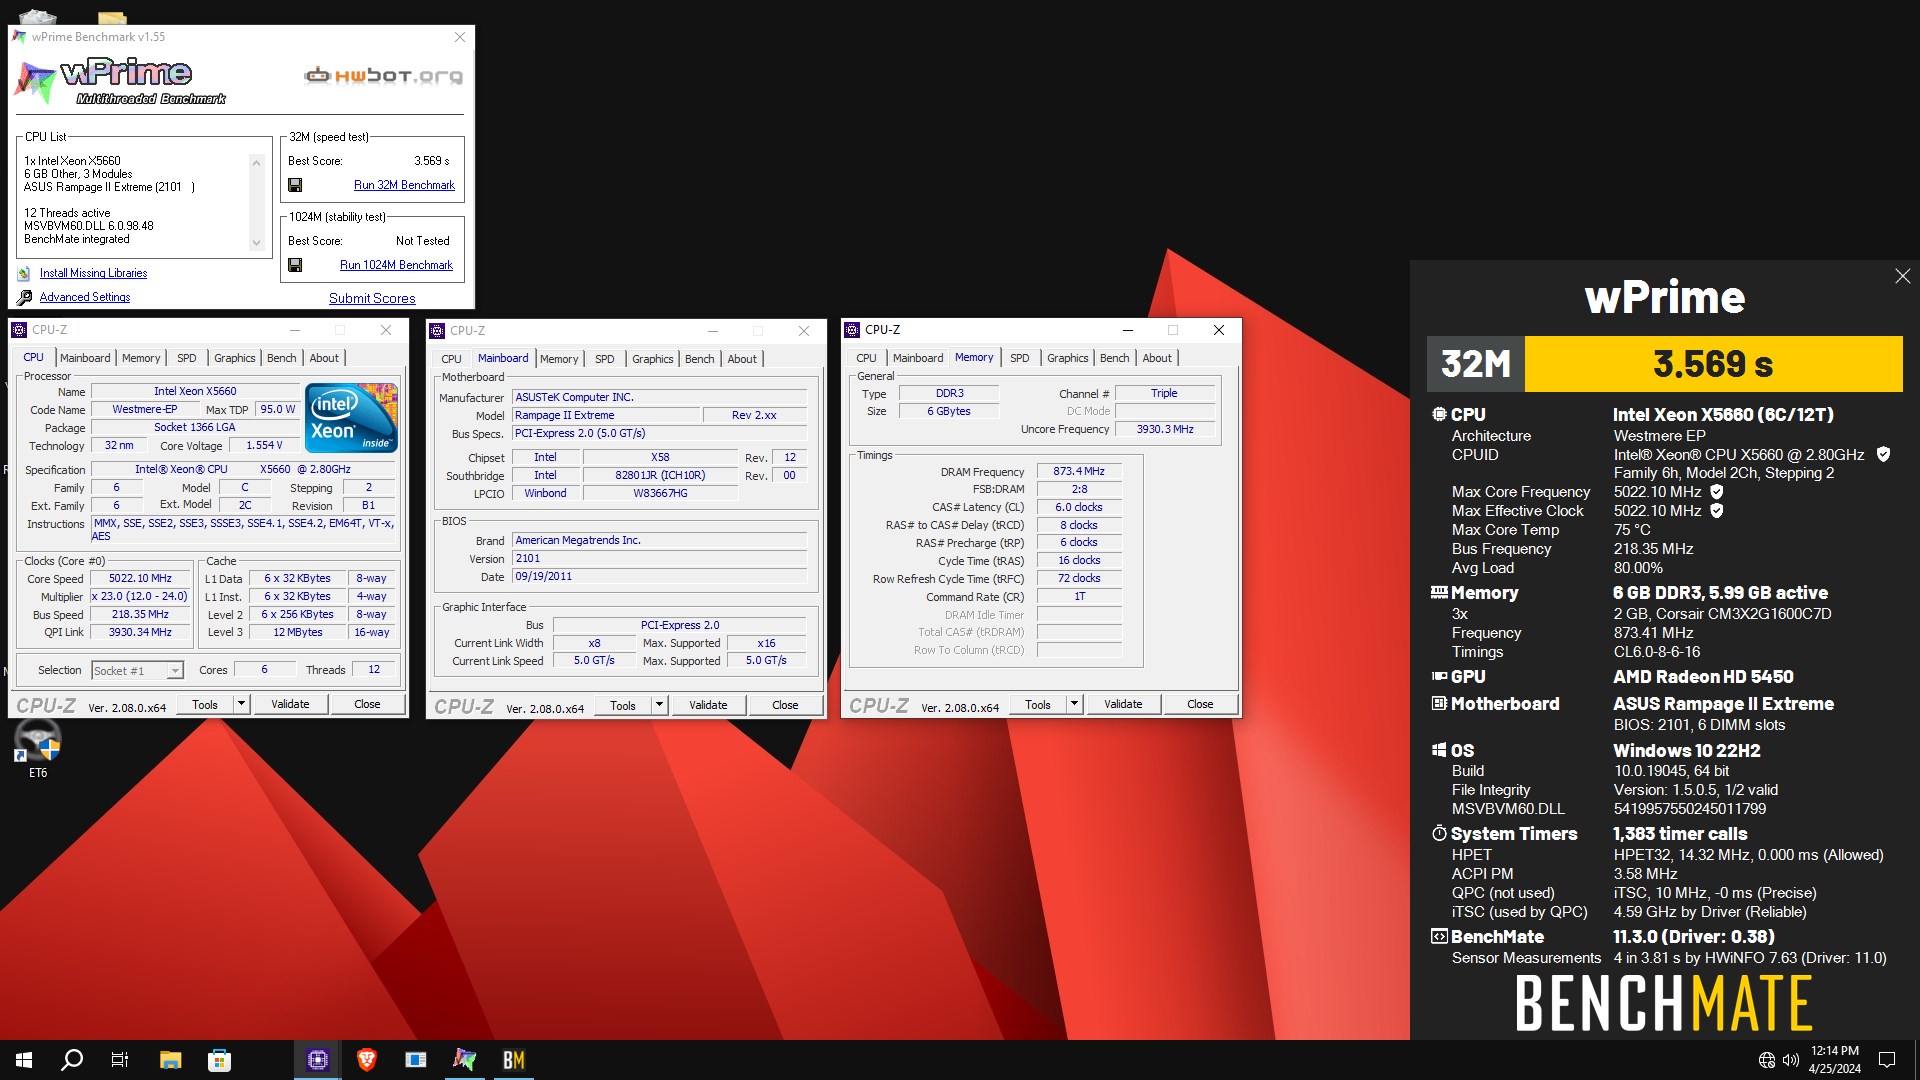
Task: Click the volume speaker tray icon
Action: [1791, 1060]
